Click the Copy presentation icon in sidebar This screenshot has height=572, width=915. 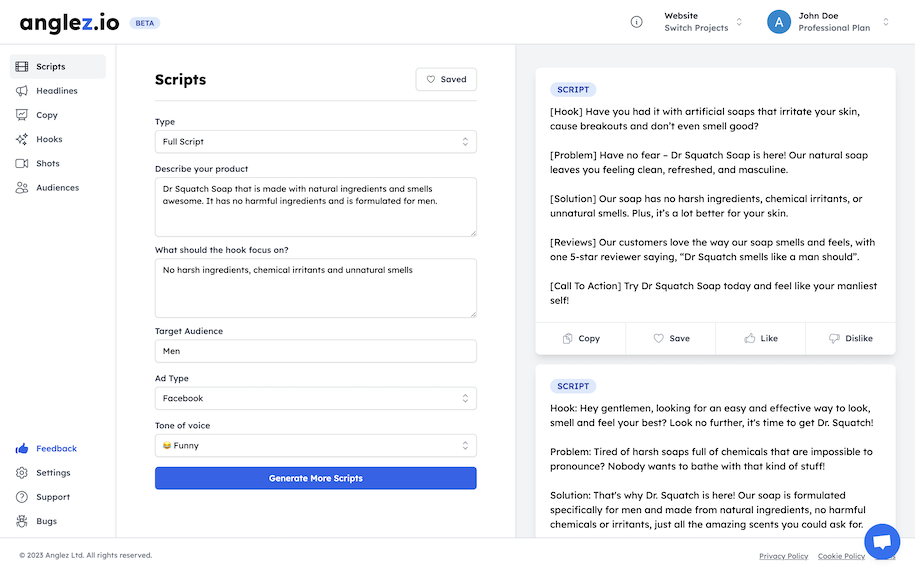22,115
